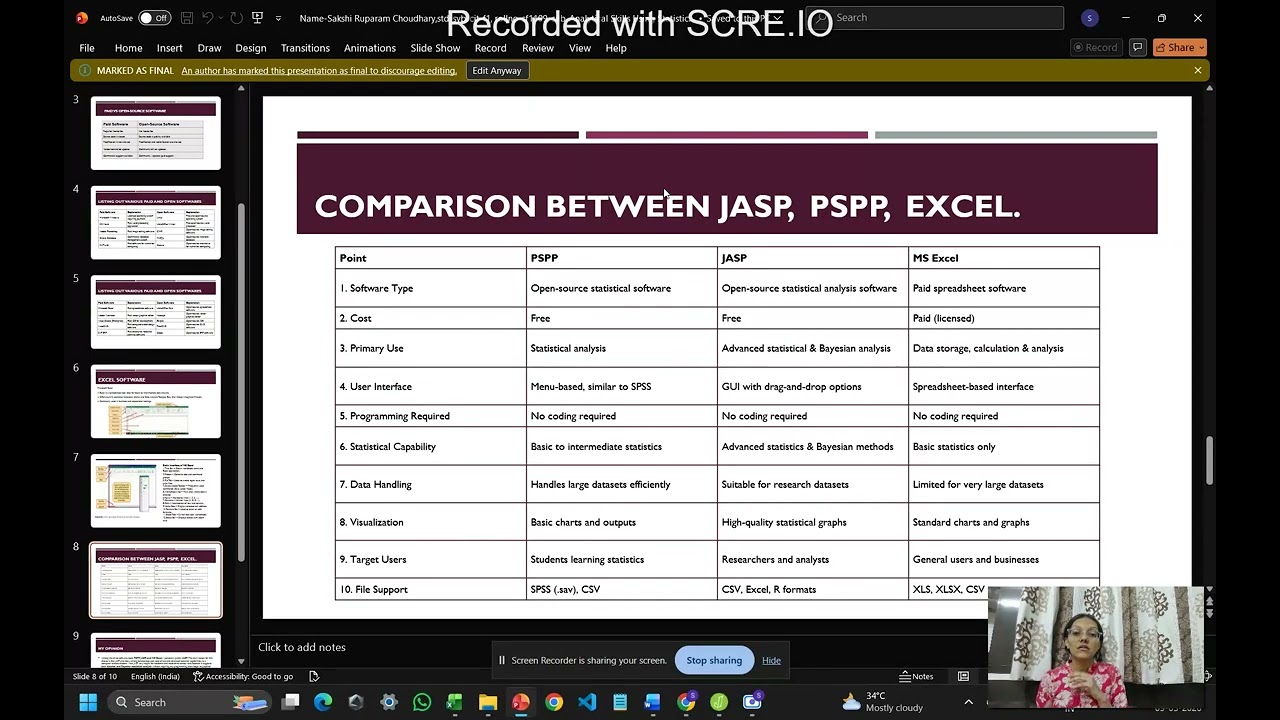The height and width of the screenshot is (720, 1280).
Task: Click the slide panel scroll up arrow
Action: tap(241, 88)
